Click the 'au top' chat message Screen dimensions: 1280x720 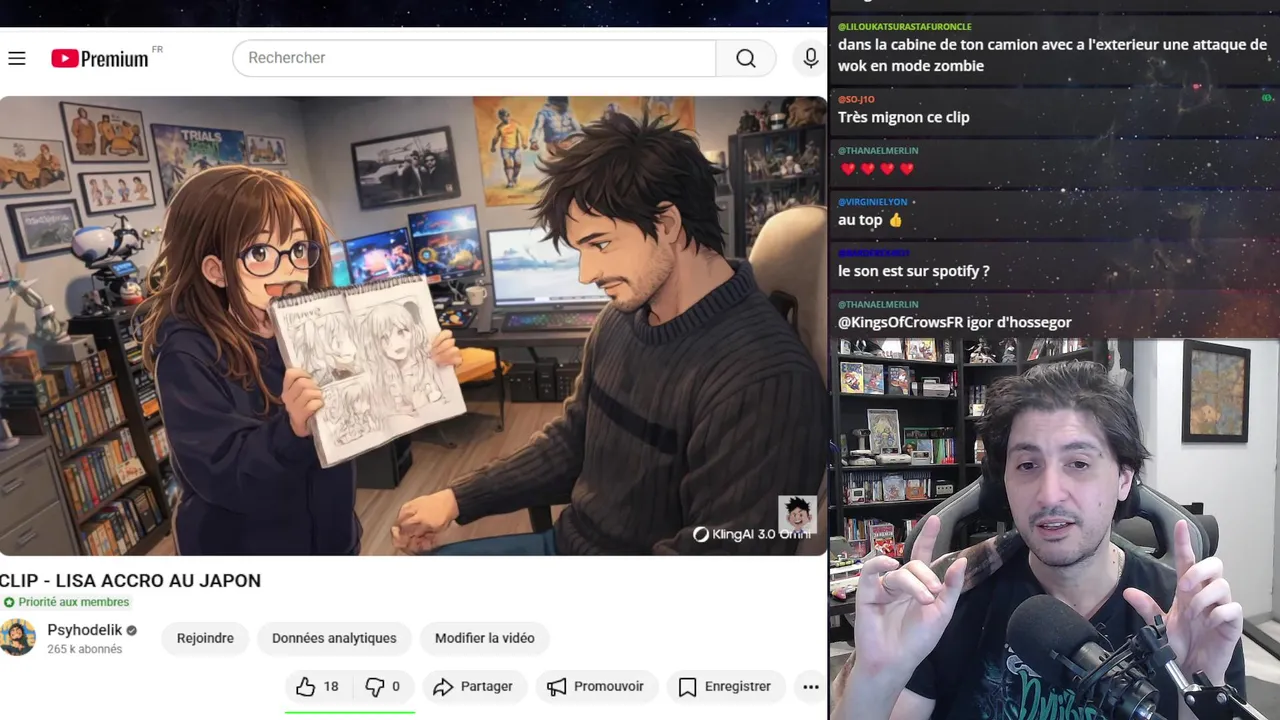[870, 220]
